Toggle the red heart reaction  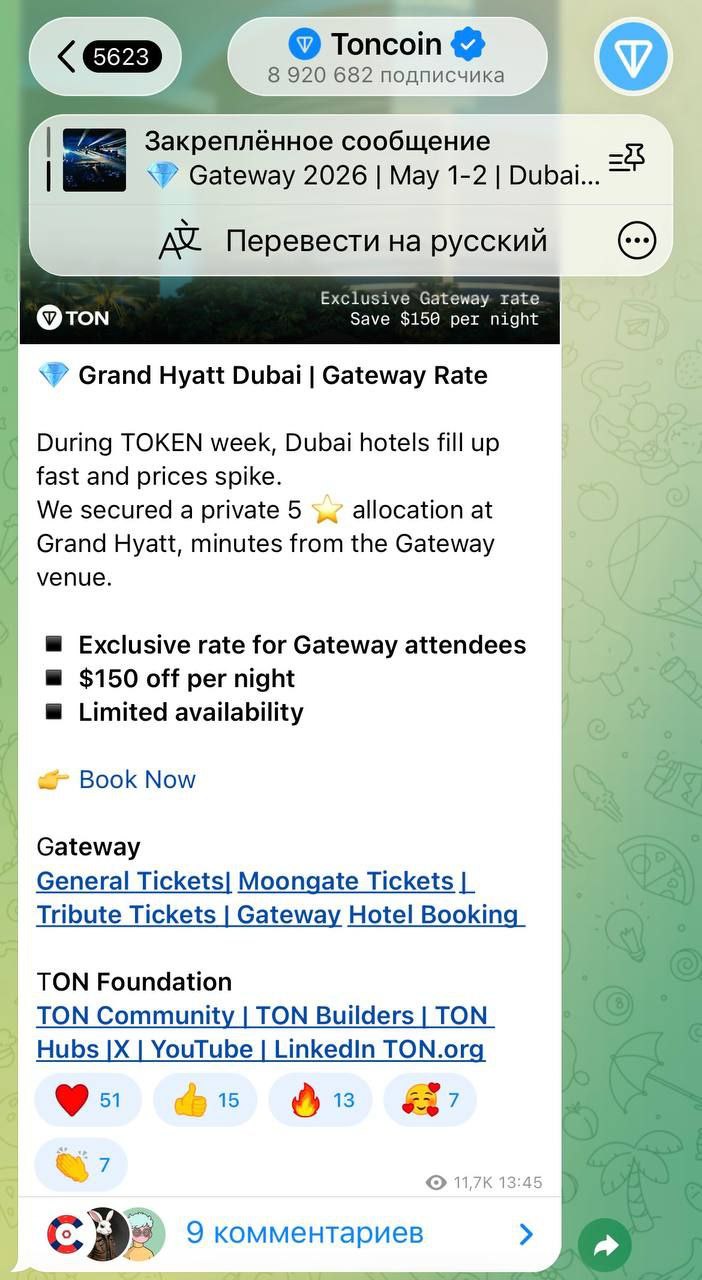pos(88,1100)
